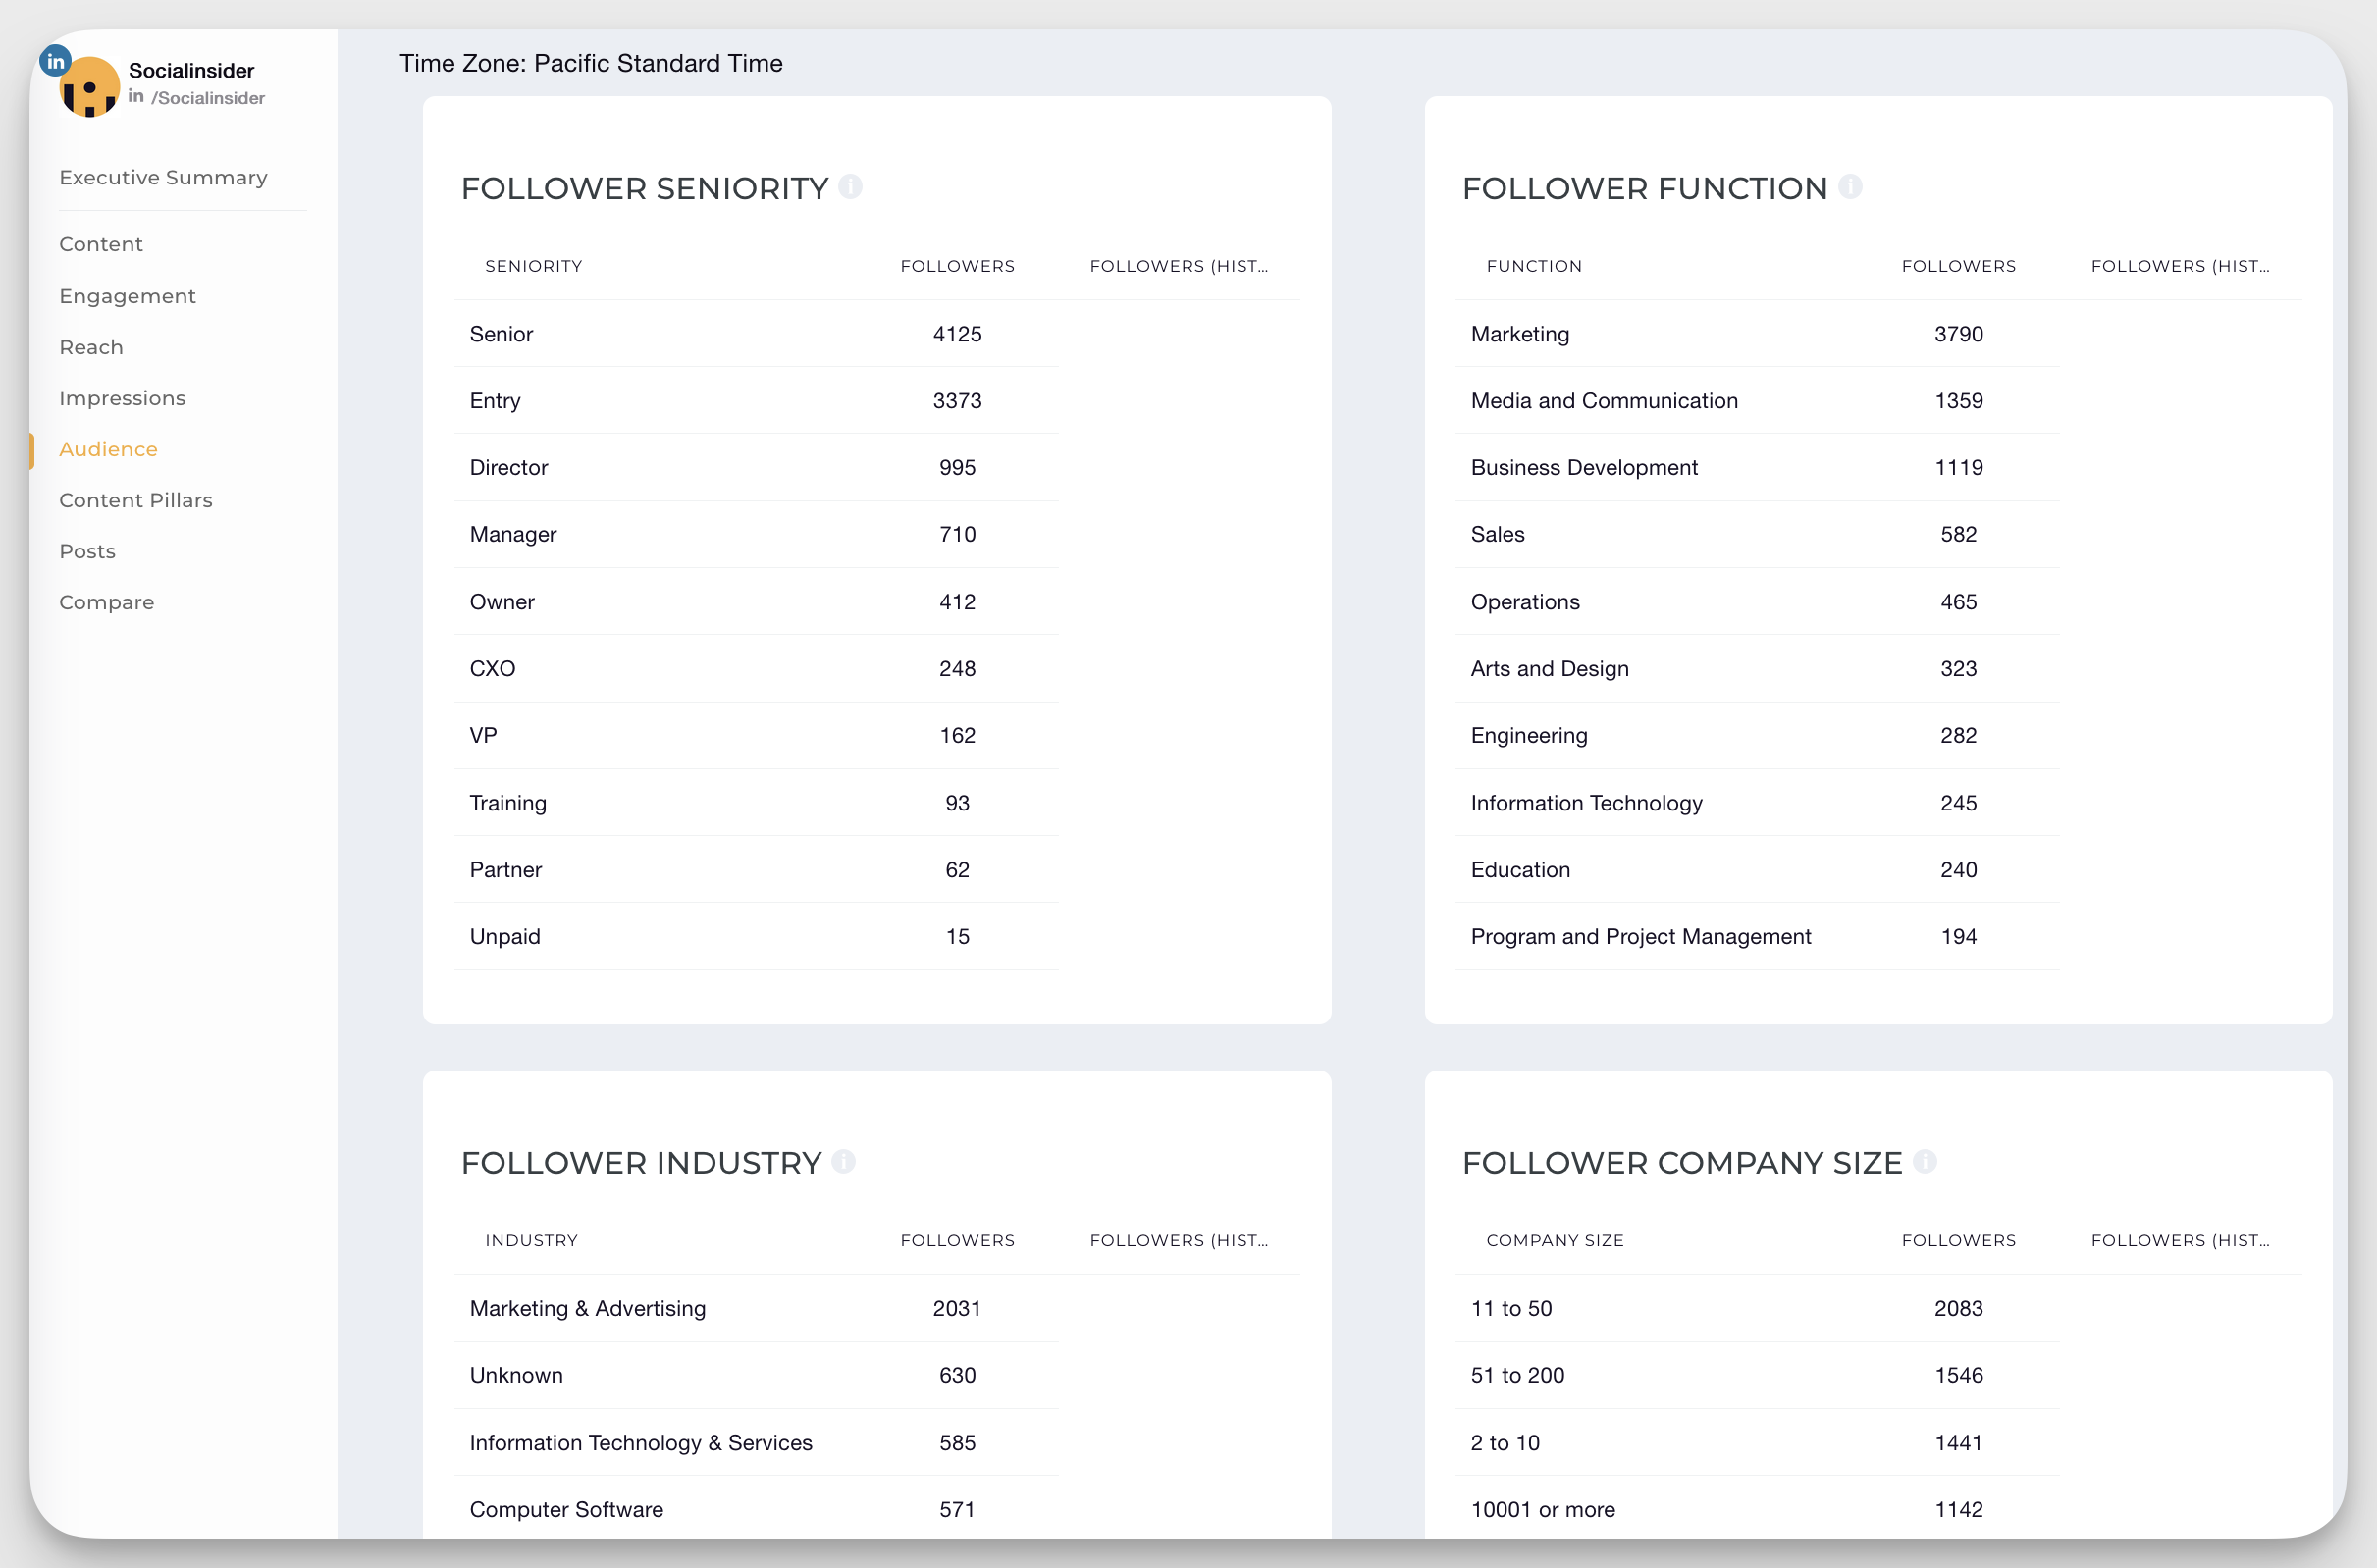Click the Follower Function info icon

[1850, 187]
